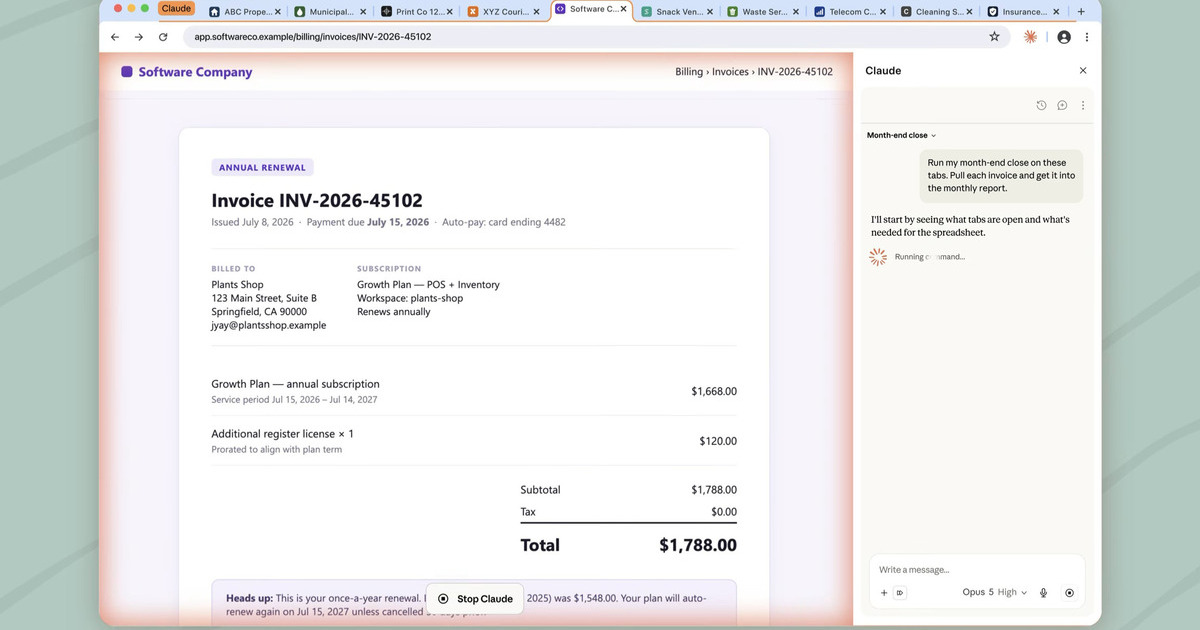Reload the page with the refresh icon
The image size is (1200, 630).
click(163, 37)
